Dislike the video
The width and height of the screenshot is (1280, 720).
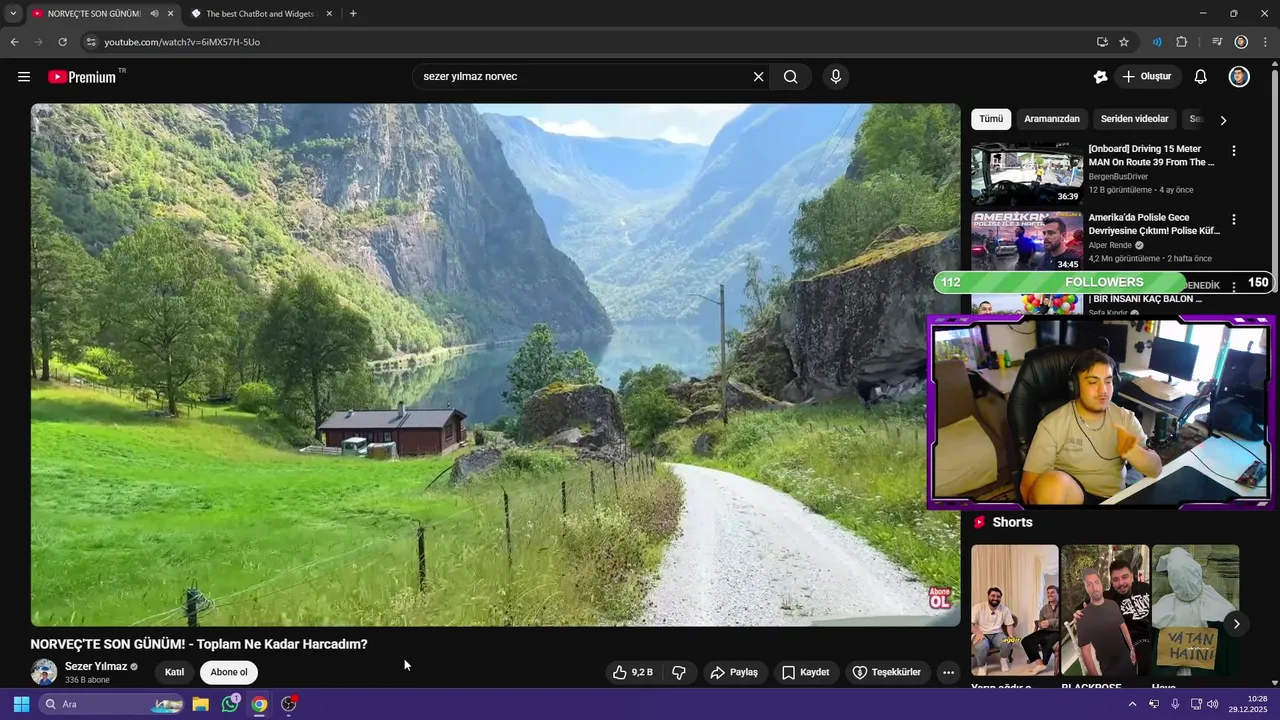click(679, 672)
